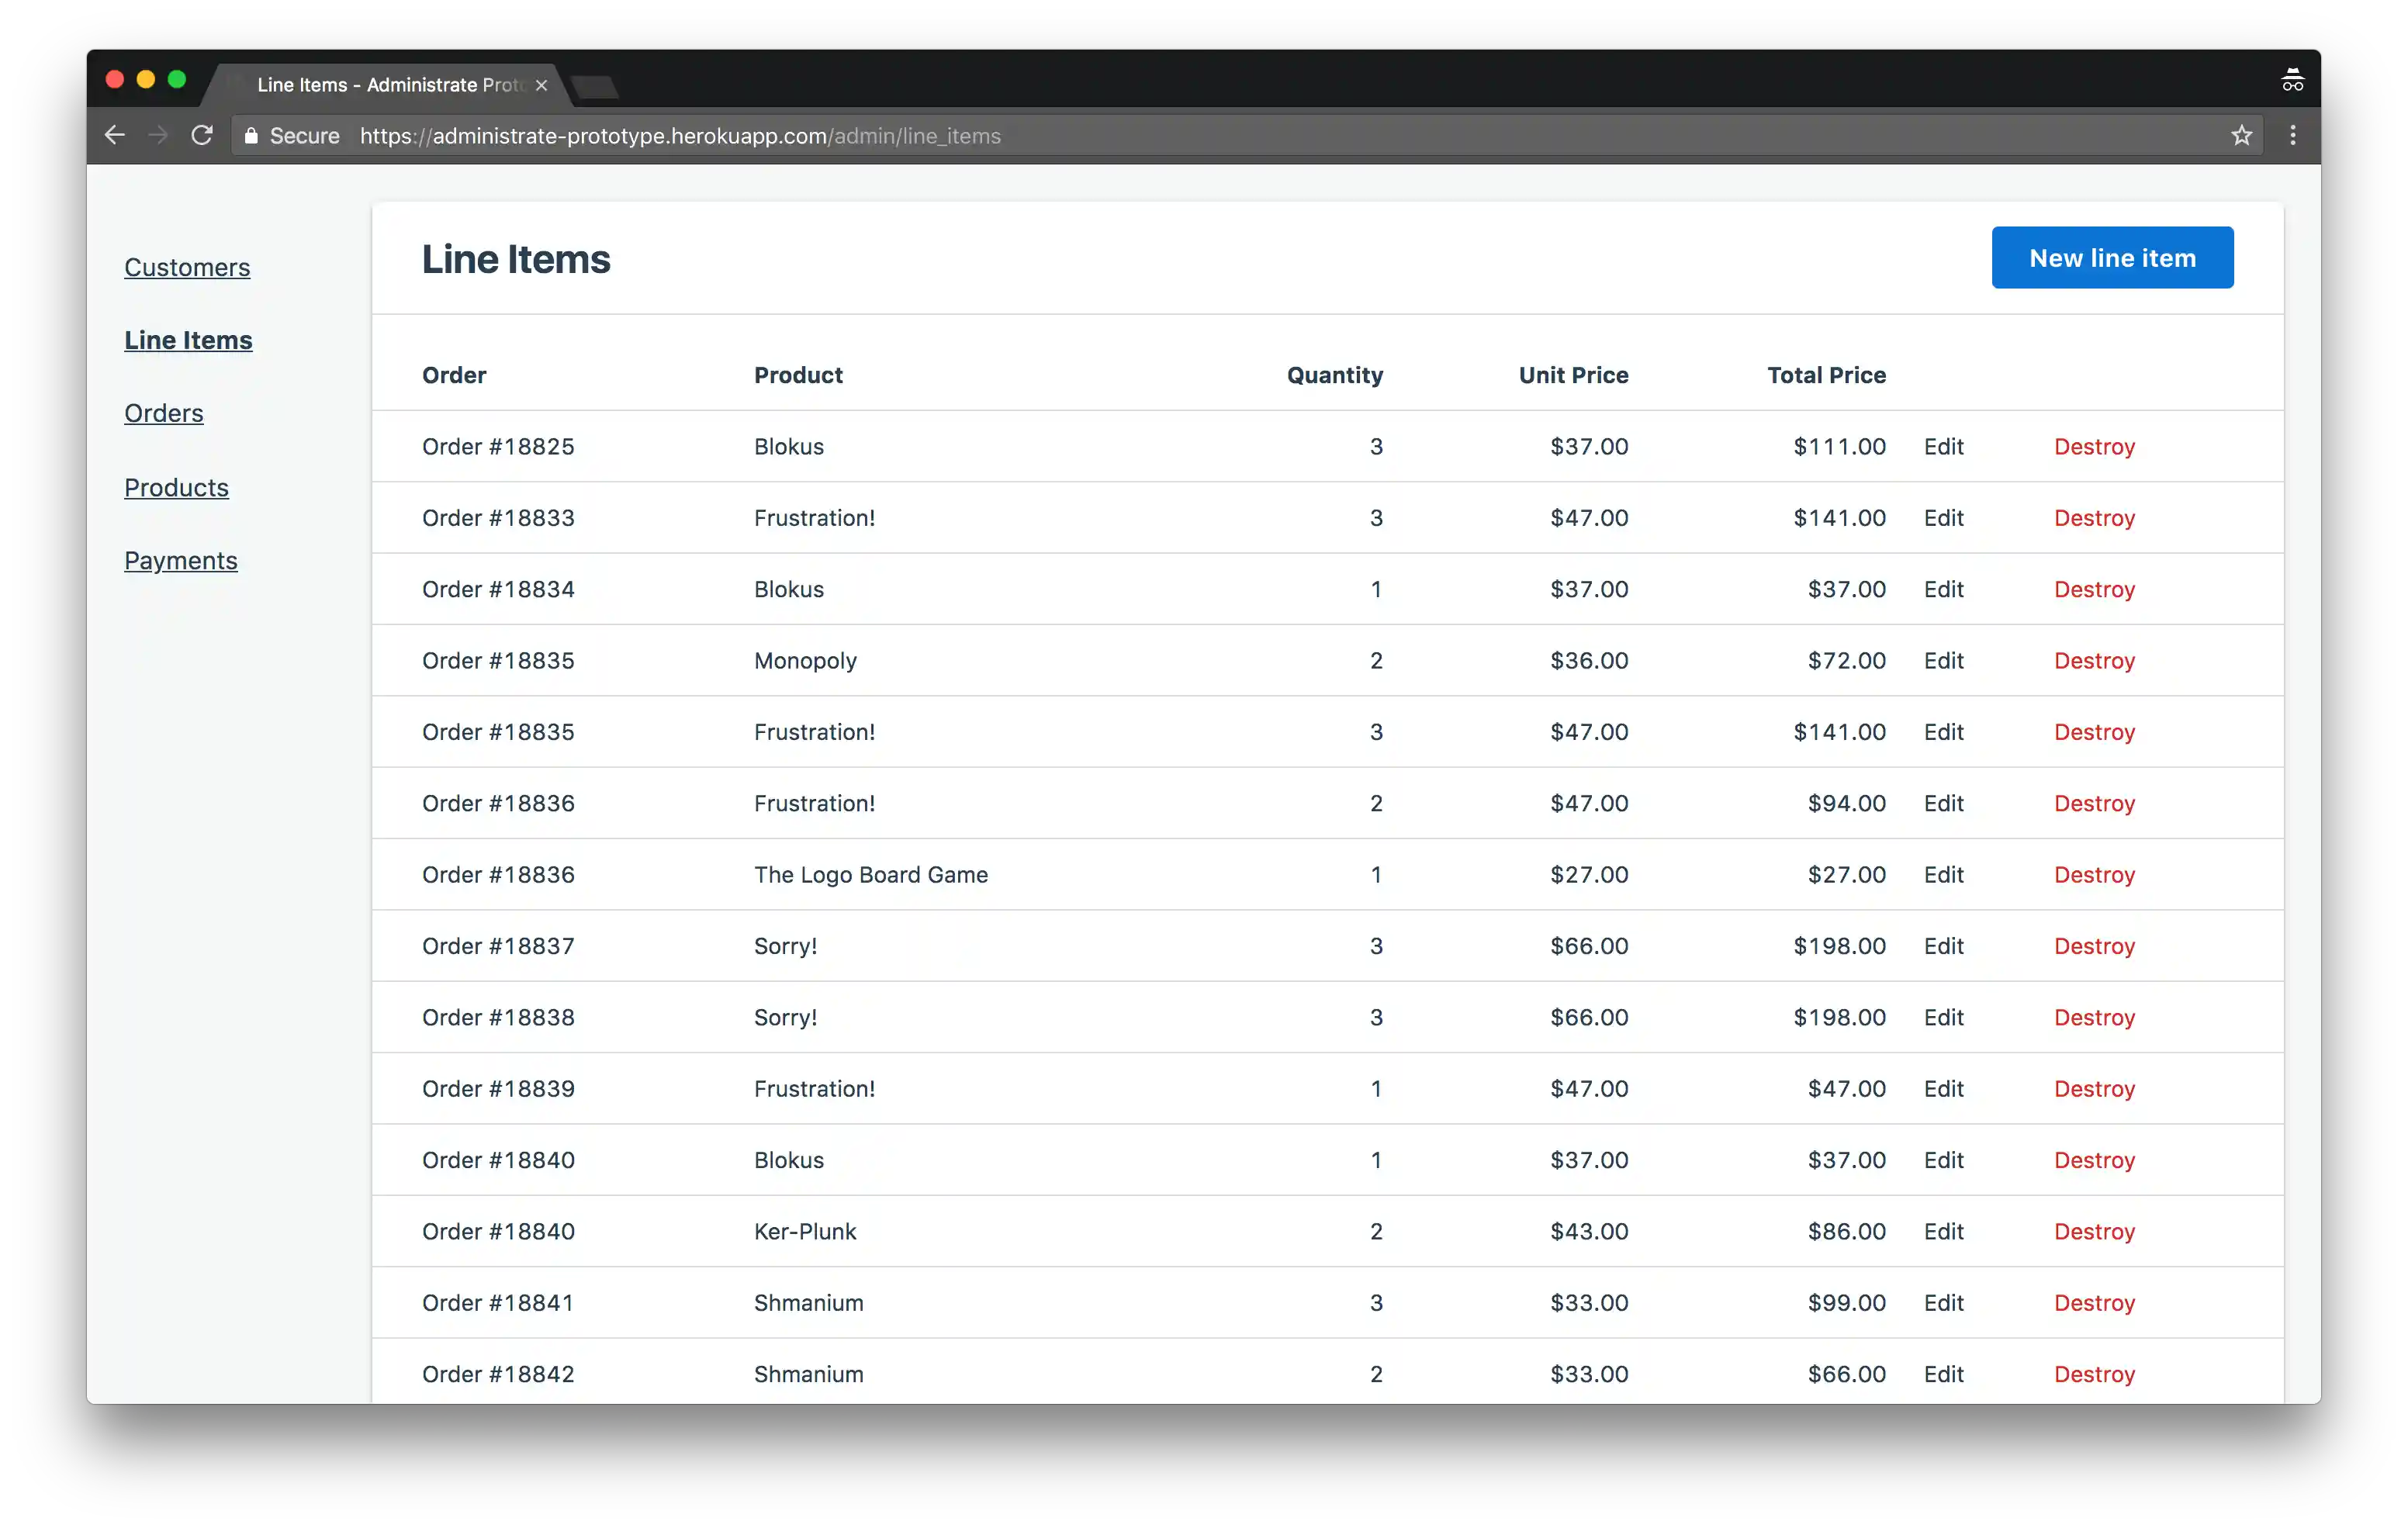Image resolution: width=2408 pixels, height=1528 pixels.
Task: Edit the Ker-Plunk line item
Action: click(x=1943, y=1231)
